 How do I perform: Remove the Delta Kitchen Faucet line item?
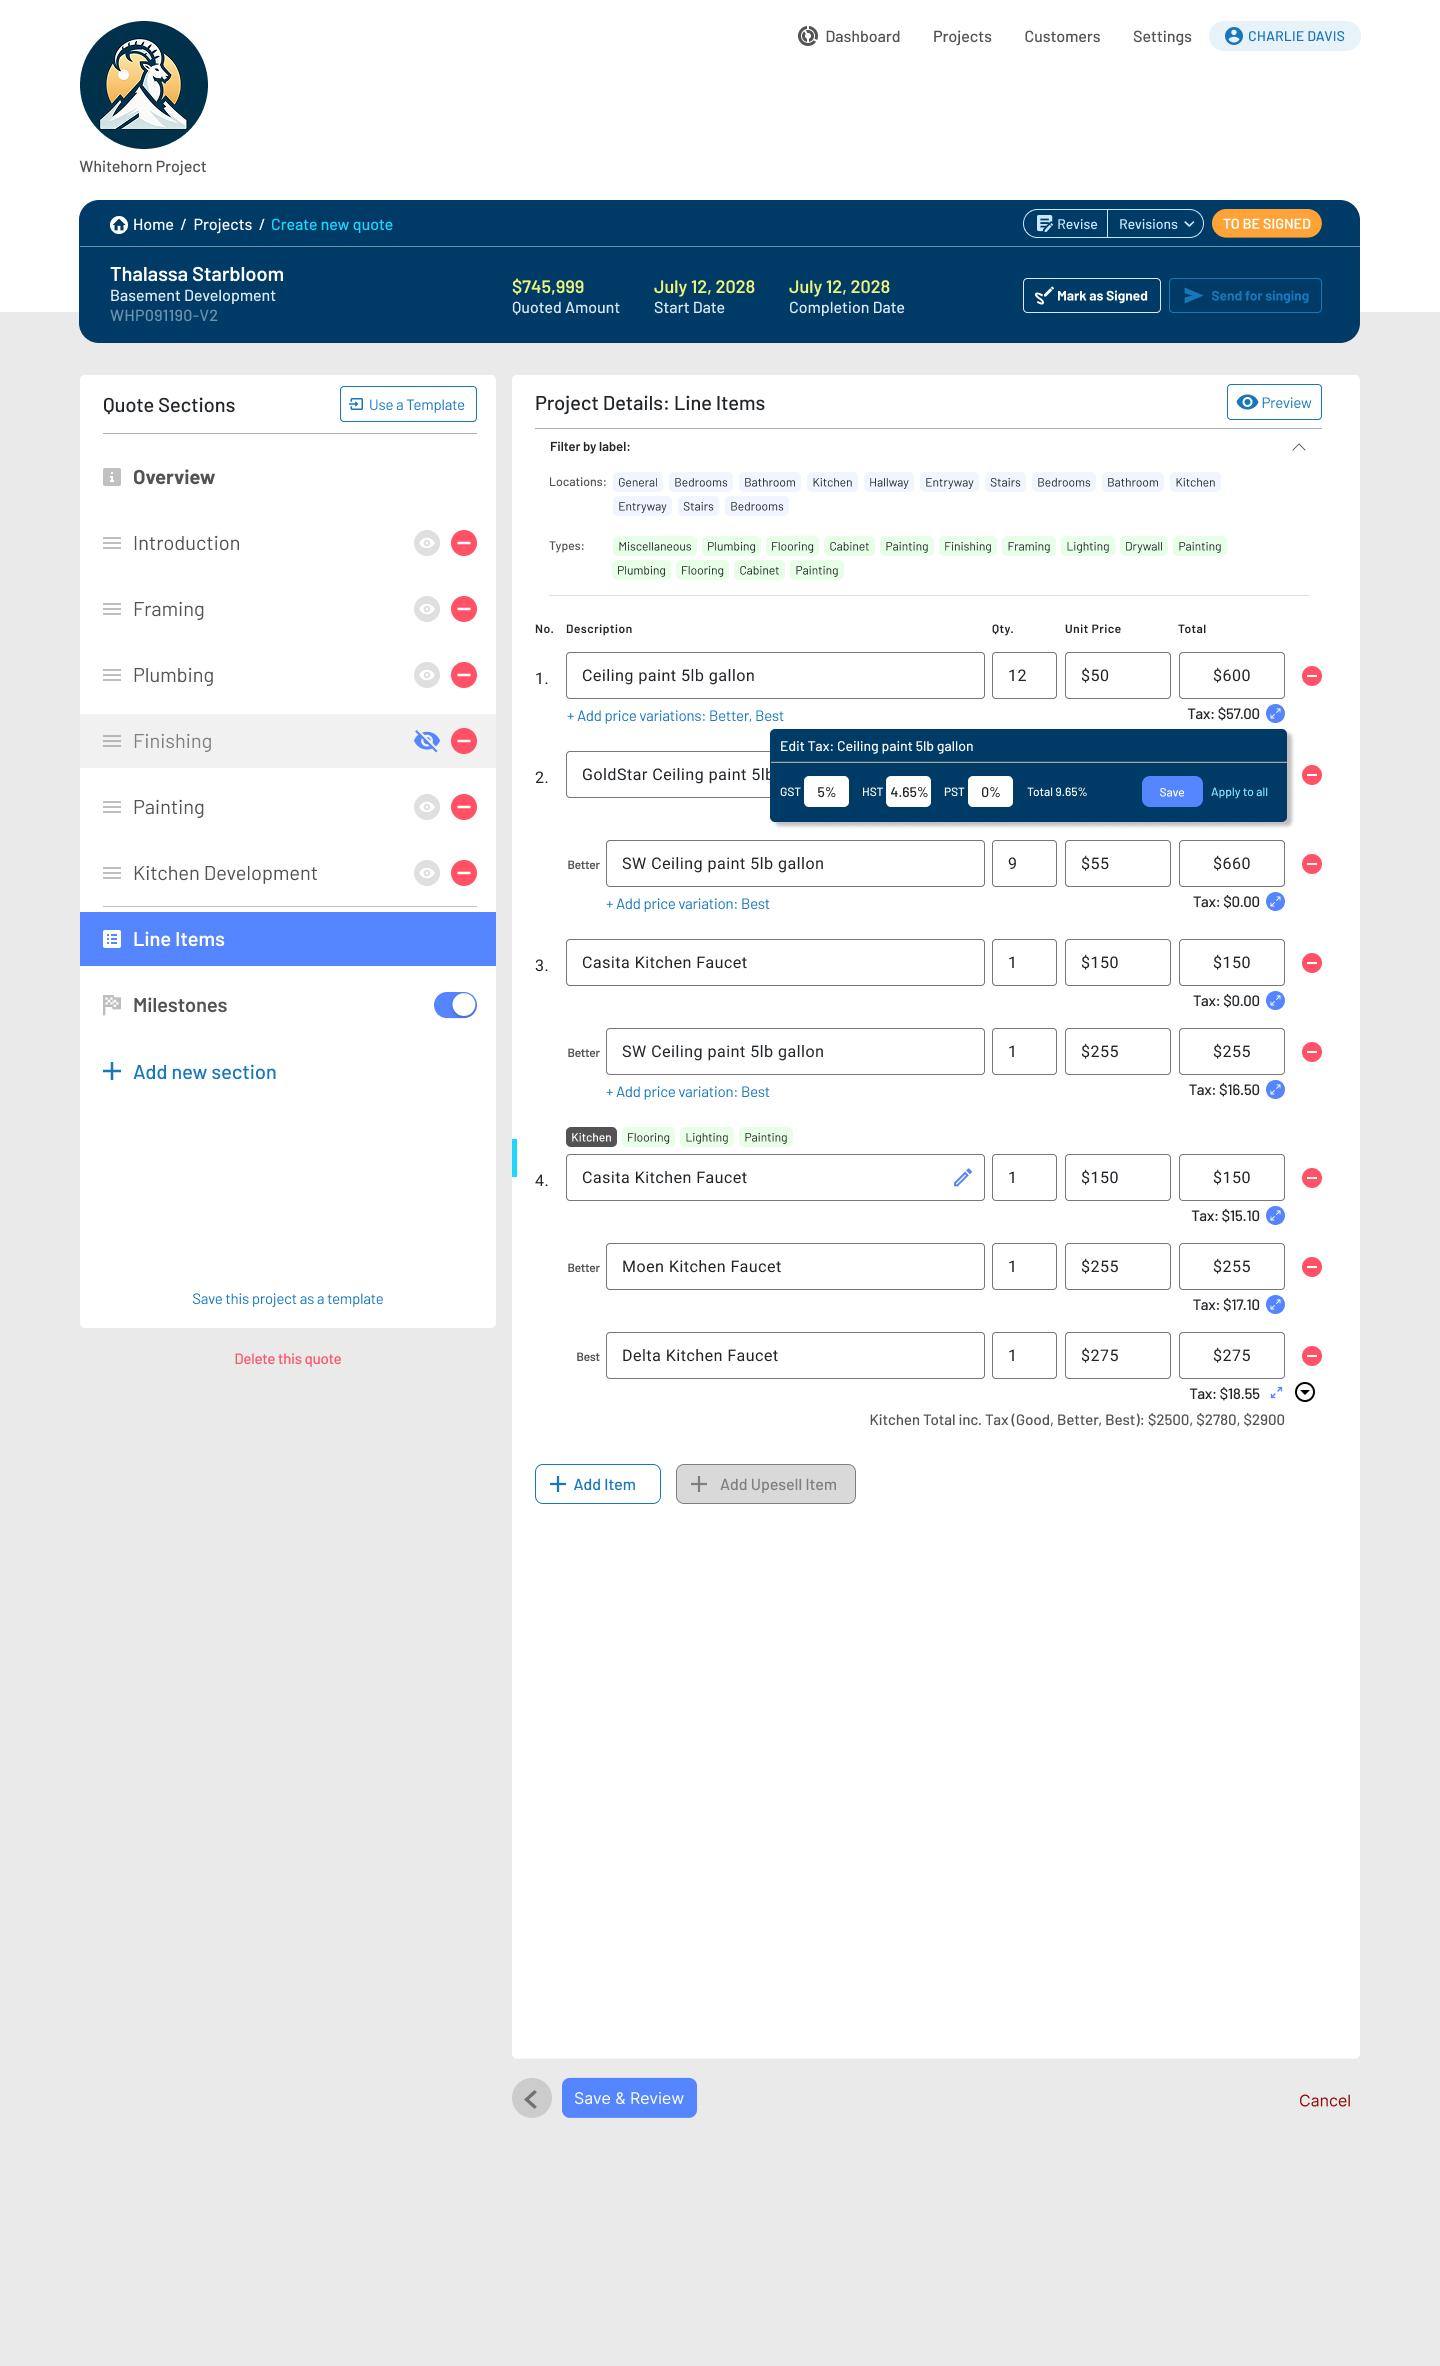pos(1312,1356)
